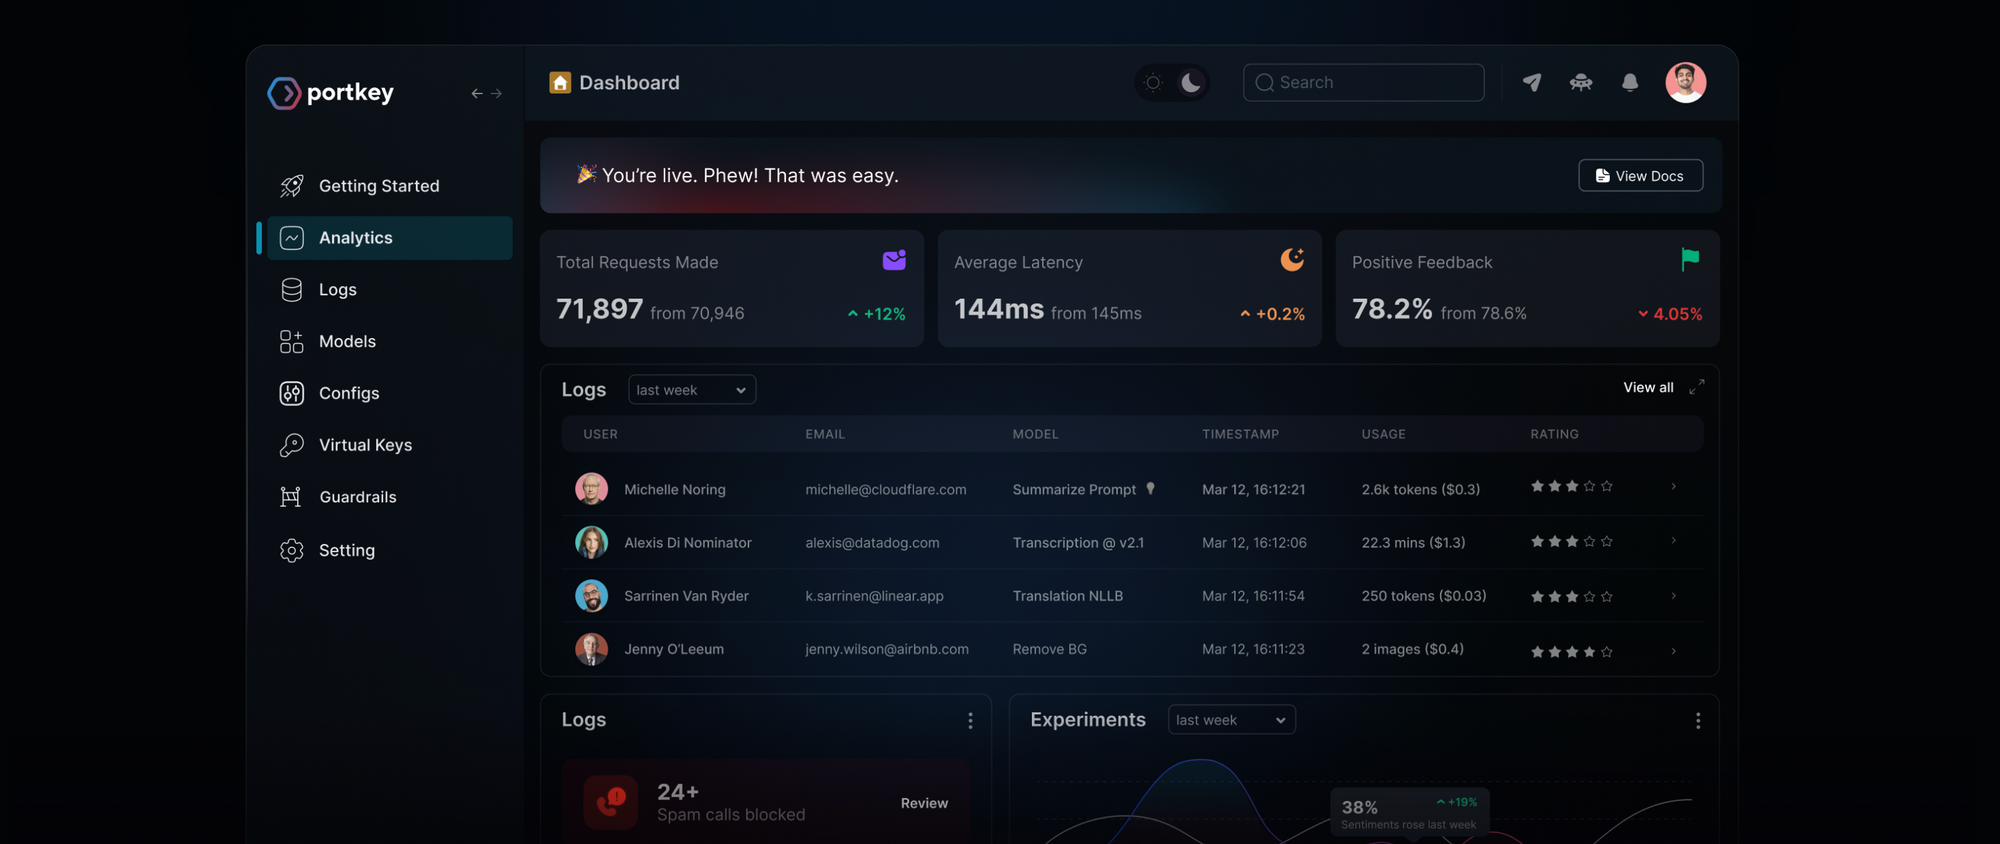Click the 38% sentiments tooltip
This screenshot has height=844, width=2000.
(x=1410, y=812)
